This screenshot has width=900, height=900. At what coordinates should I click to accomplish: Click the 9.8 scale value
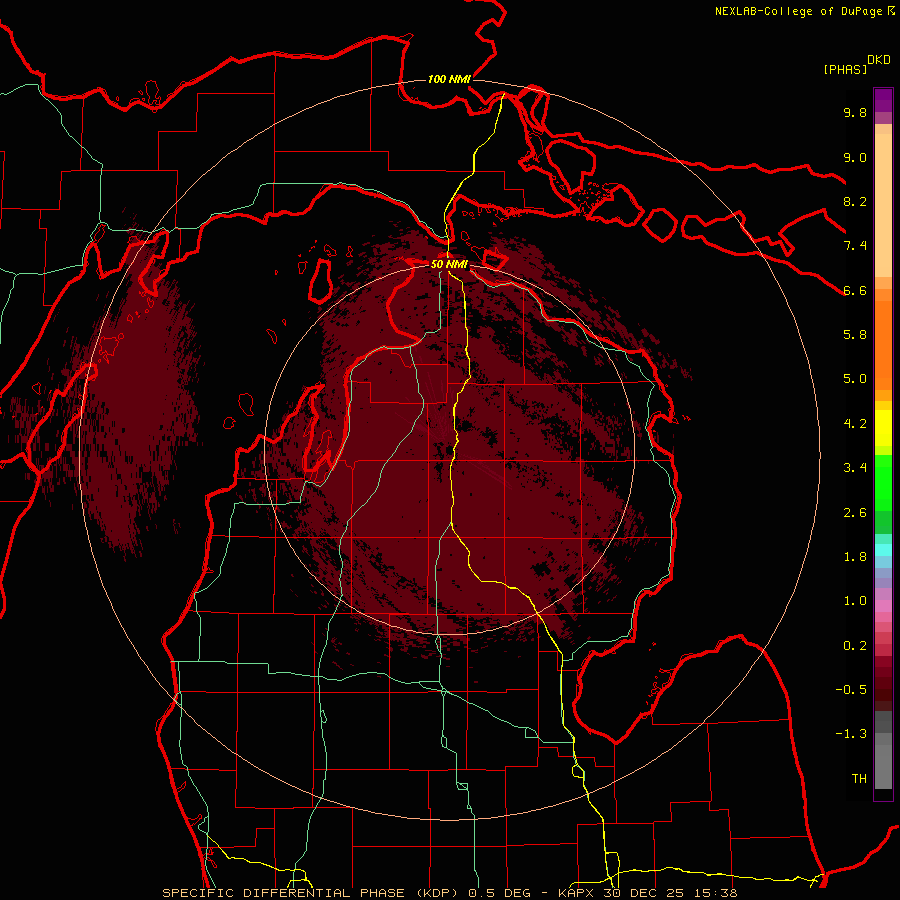tap(855, 112)
